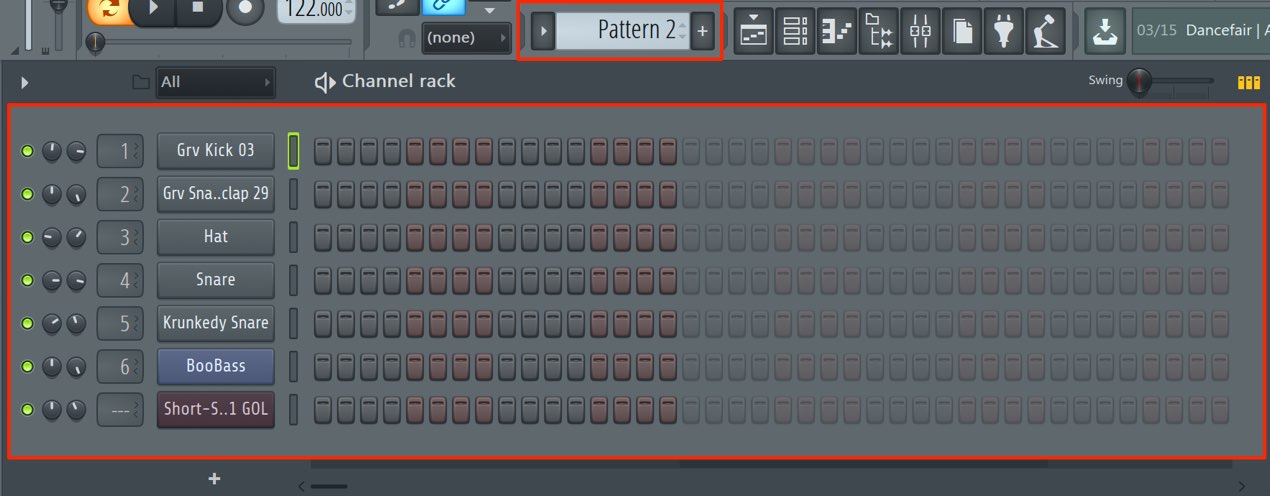Click the Channel rack speaker icon
The height and width of the screenshot is (496, 1270).
[325, 82]
